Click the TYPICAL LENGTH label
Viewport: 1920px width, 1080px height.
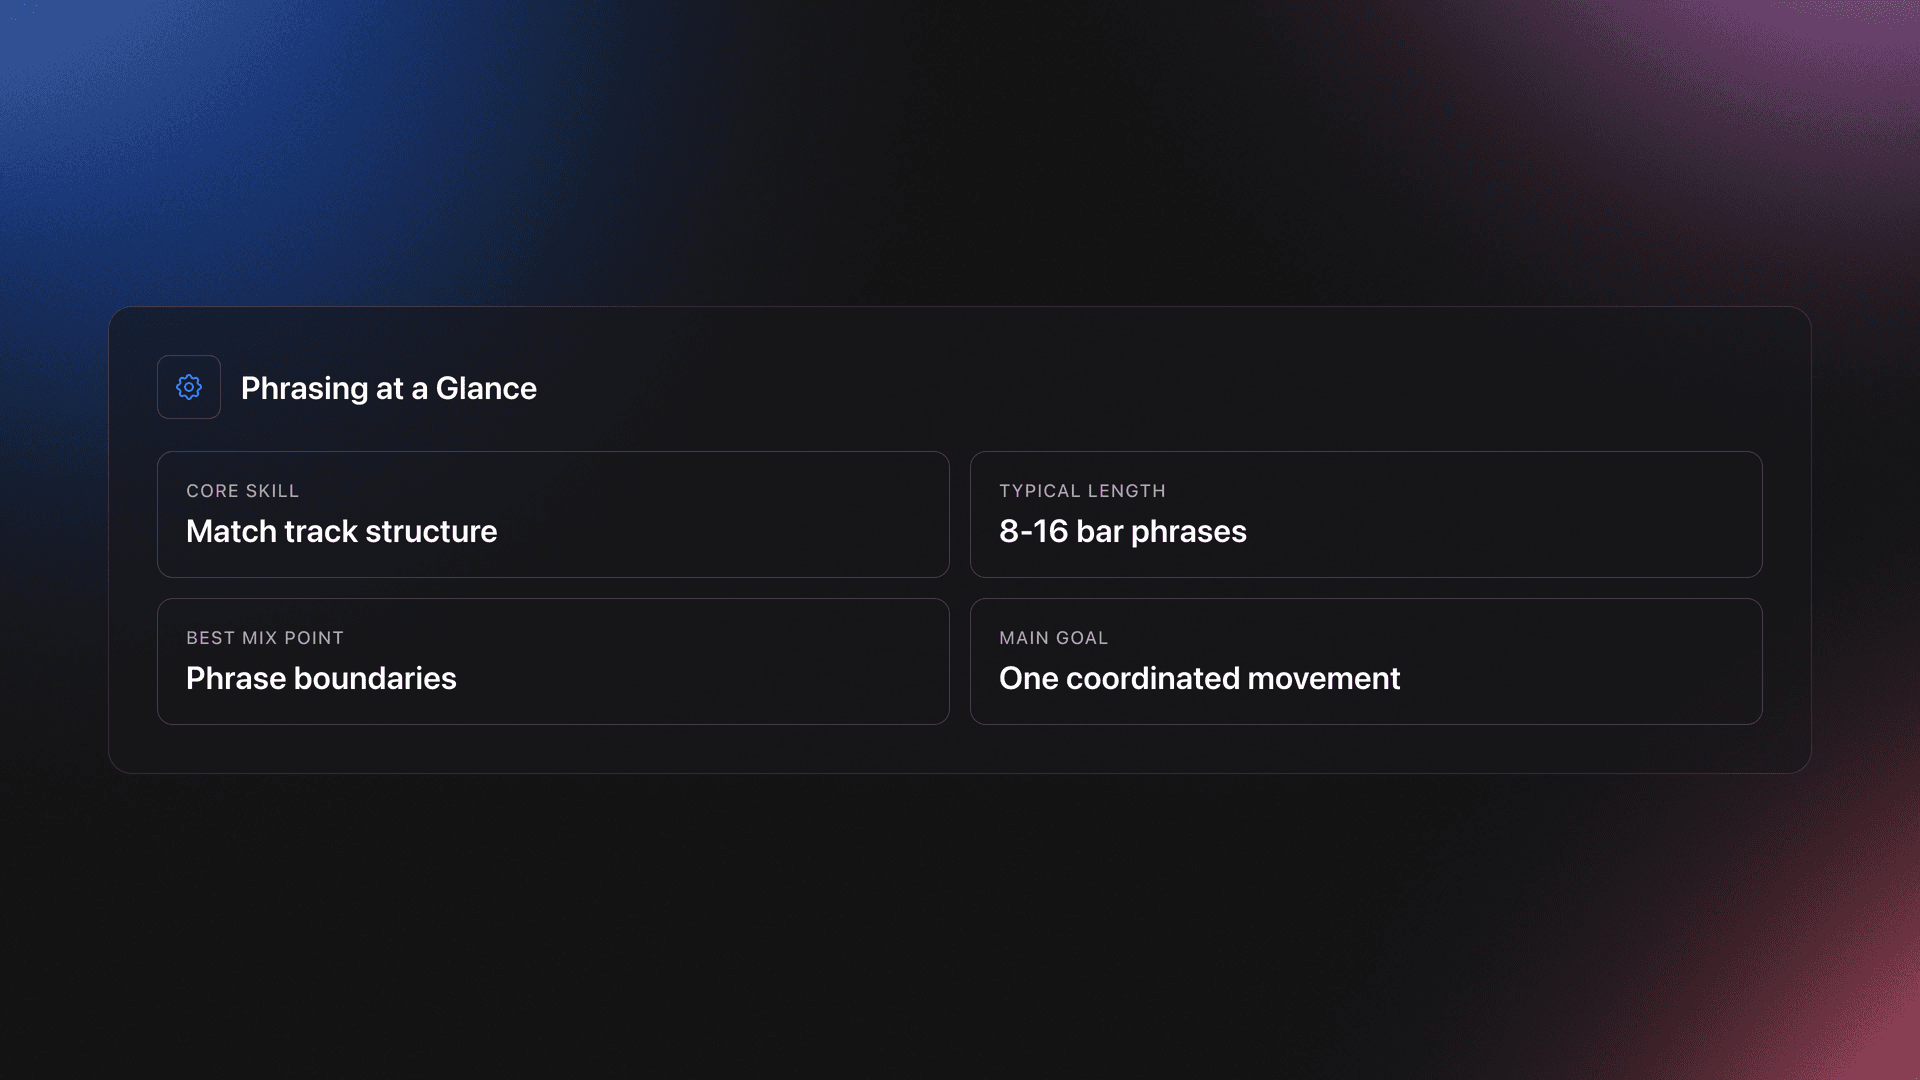pyautogui.click(x=1082, y=491)
